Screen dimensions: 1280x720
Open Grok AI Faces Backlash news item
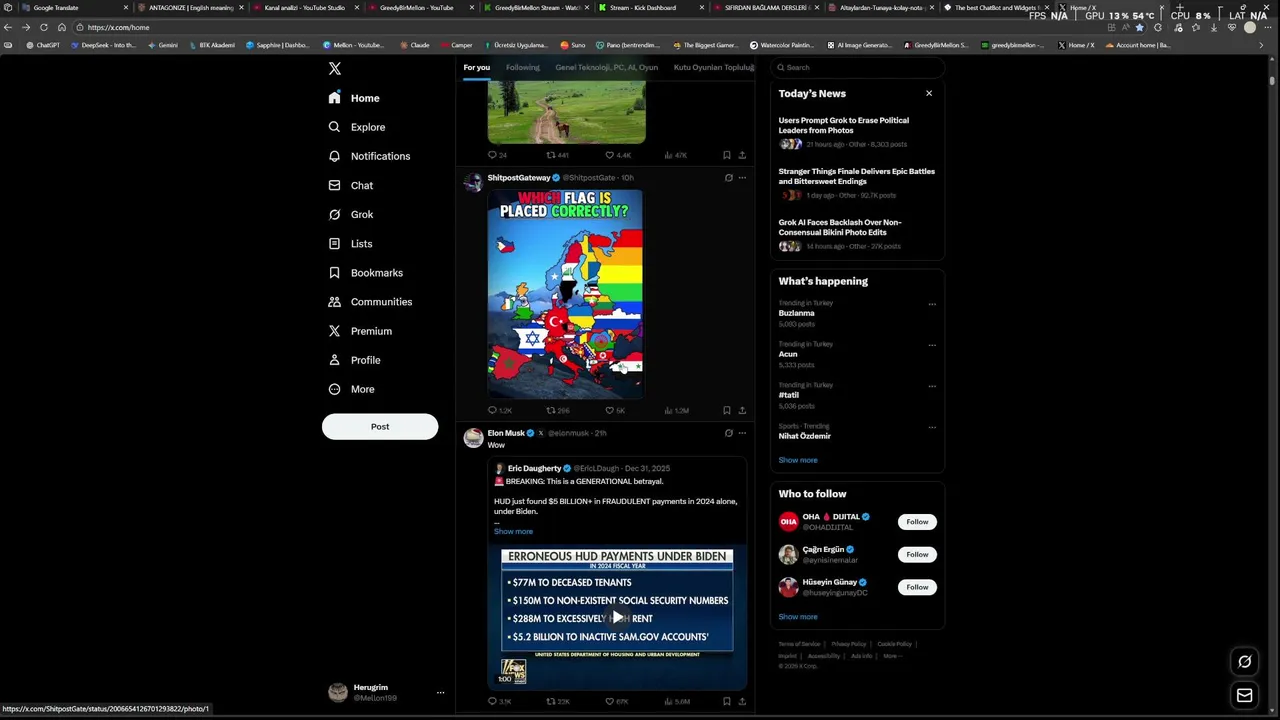857,233
